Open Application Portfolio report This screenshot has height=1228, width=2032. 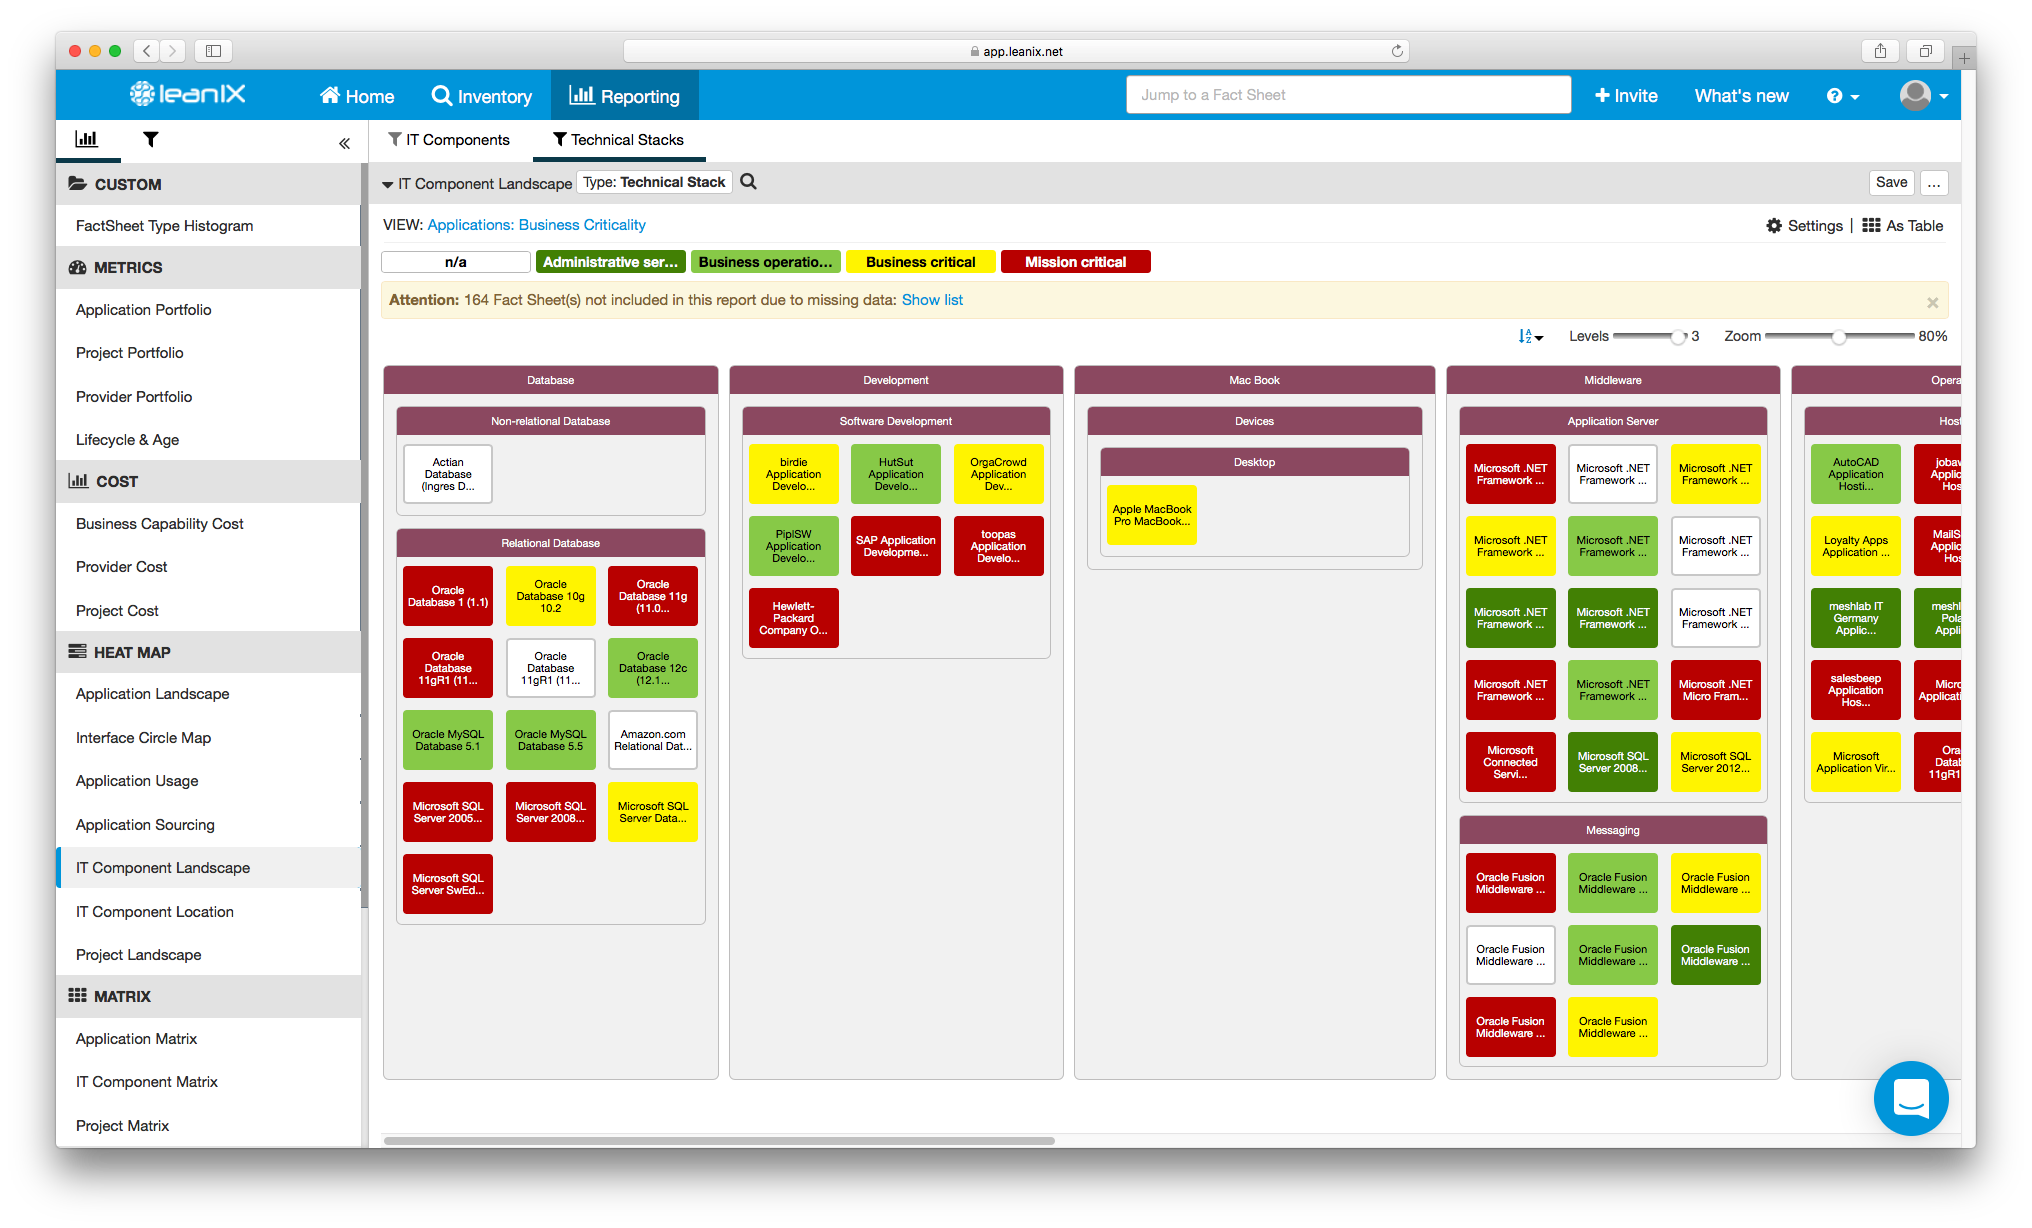(208, 310)
